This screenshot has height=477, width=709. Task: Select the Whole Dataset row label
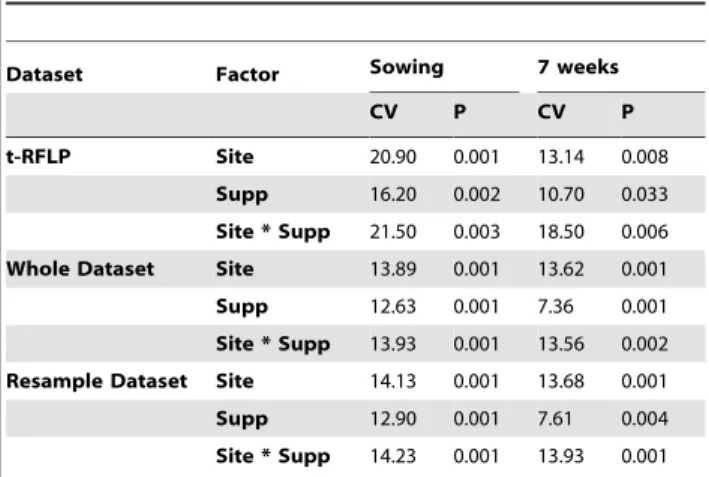[80, 269]
